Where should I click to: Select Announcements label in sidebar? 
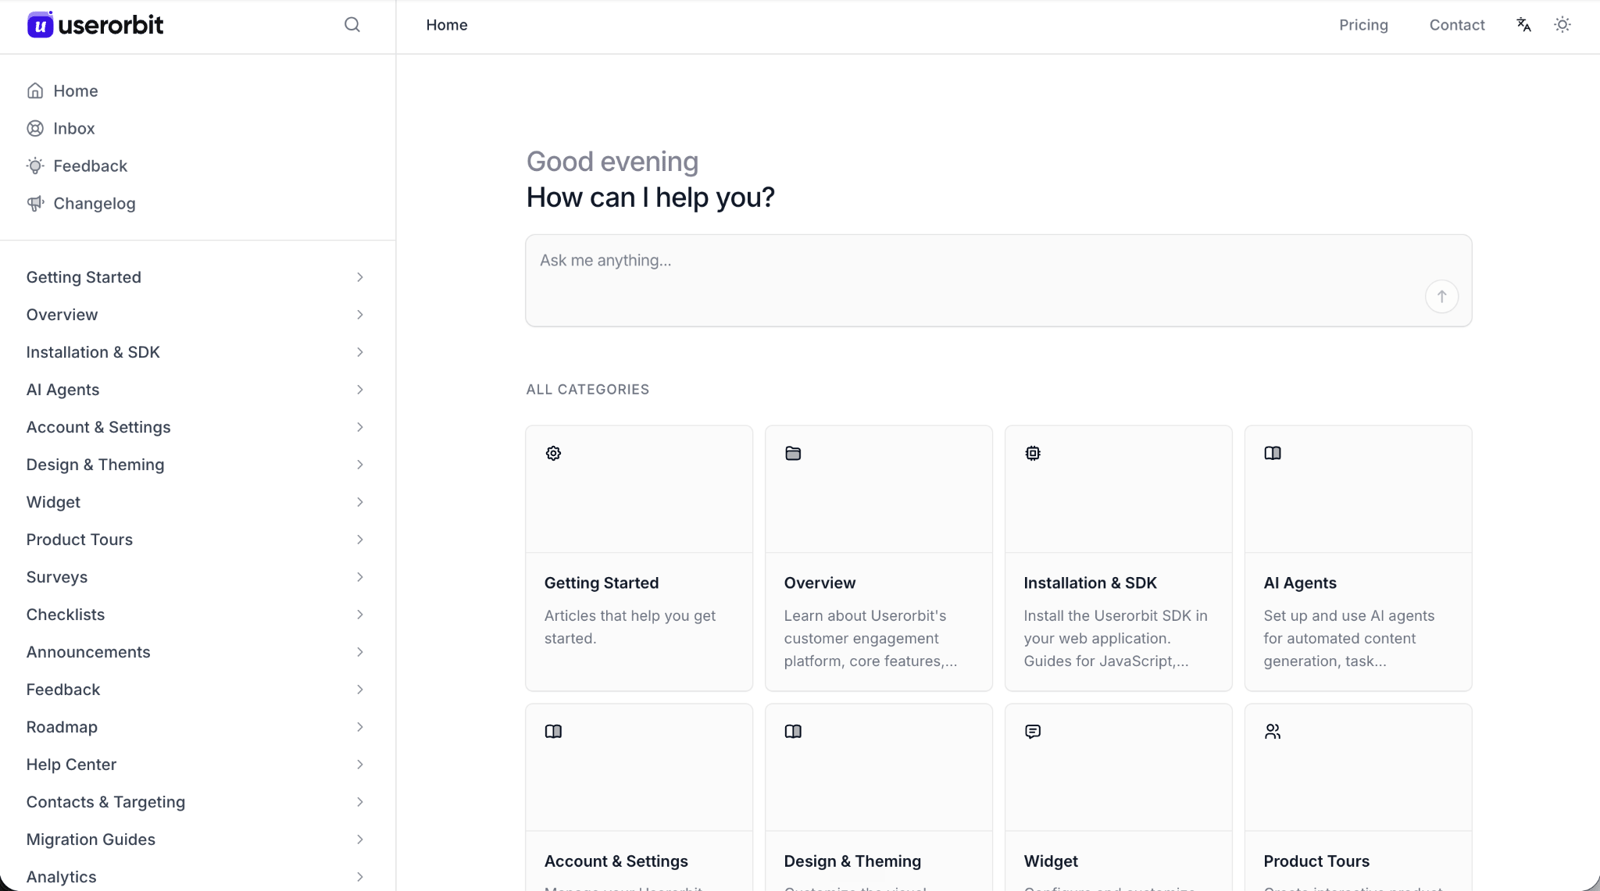click(88, 652)
